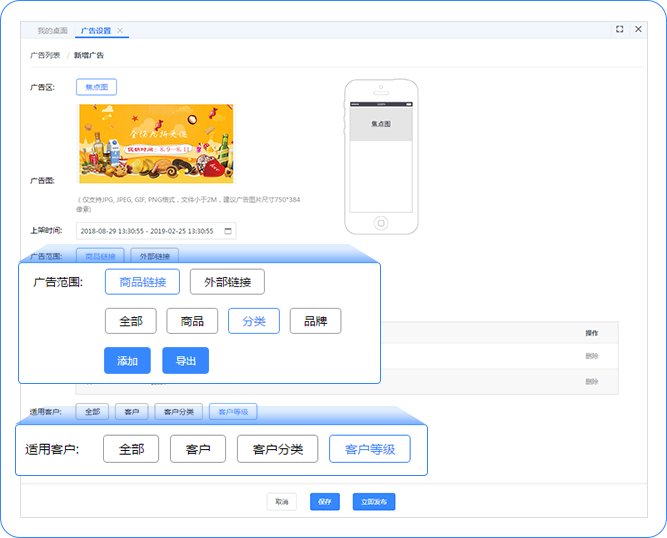Open the uploaded ad banner image
The width and height of the screenshot is (667, 538).
pos(156,144)
